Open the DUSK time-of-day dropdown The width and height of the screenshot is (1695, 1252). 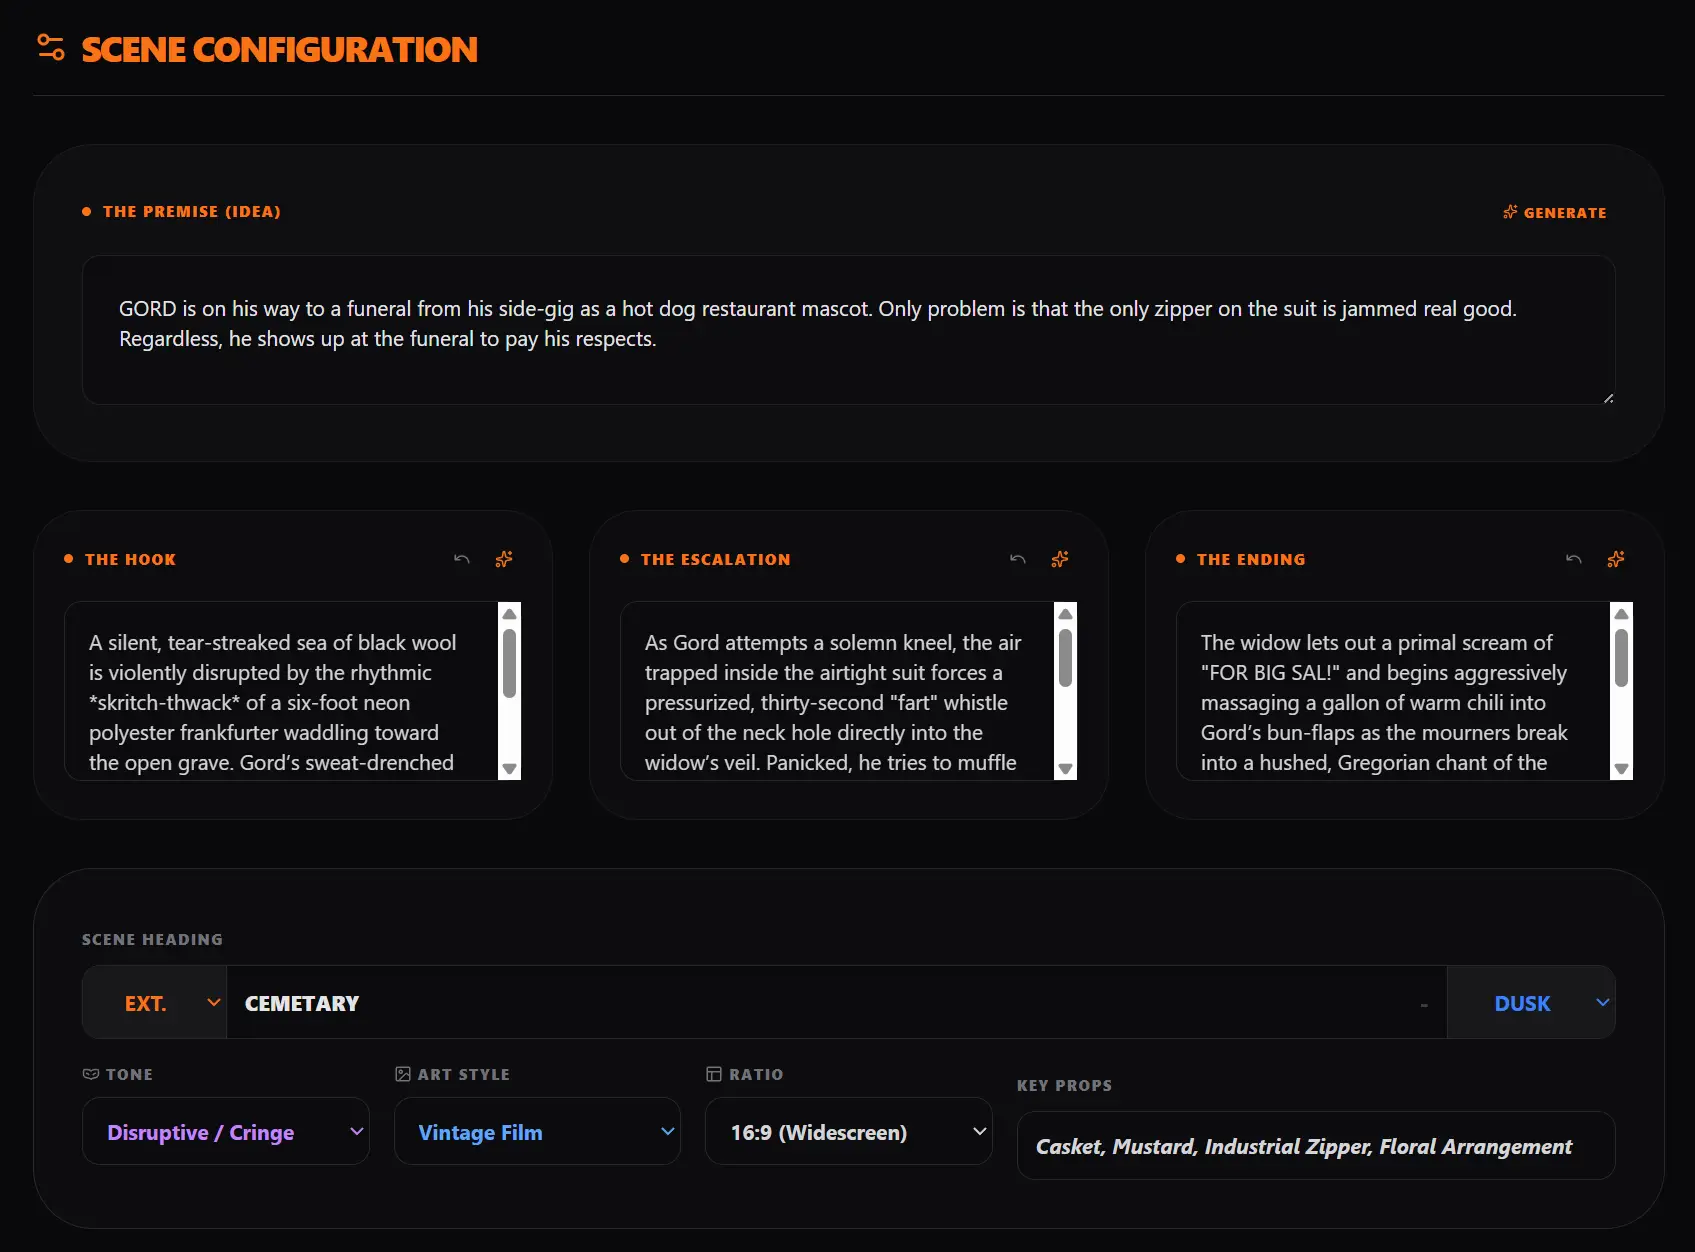[x=1530, y=1003]
